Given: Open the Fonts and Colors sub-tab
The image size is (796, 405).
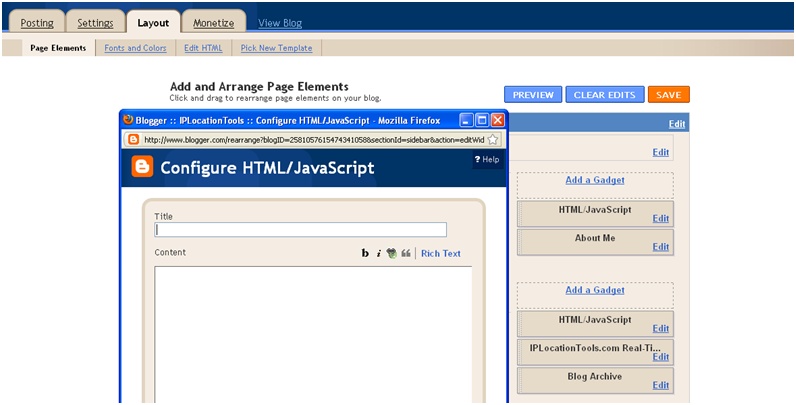Looking at the screenshot, I should [x=136, y=48].
